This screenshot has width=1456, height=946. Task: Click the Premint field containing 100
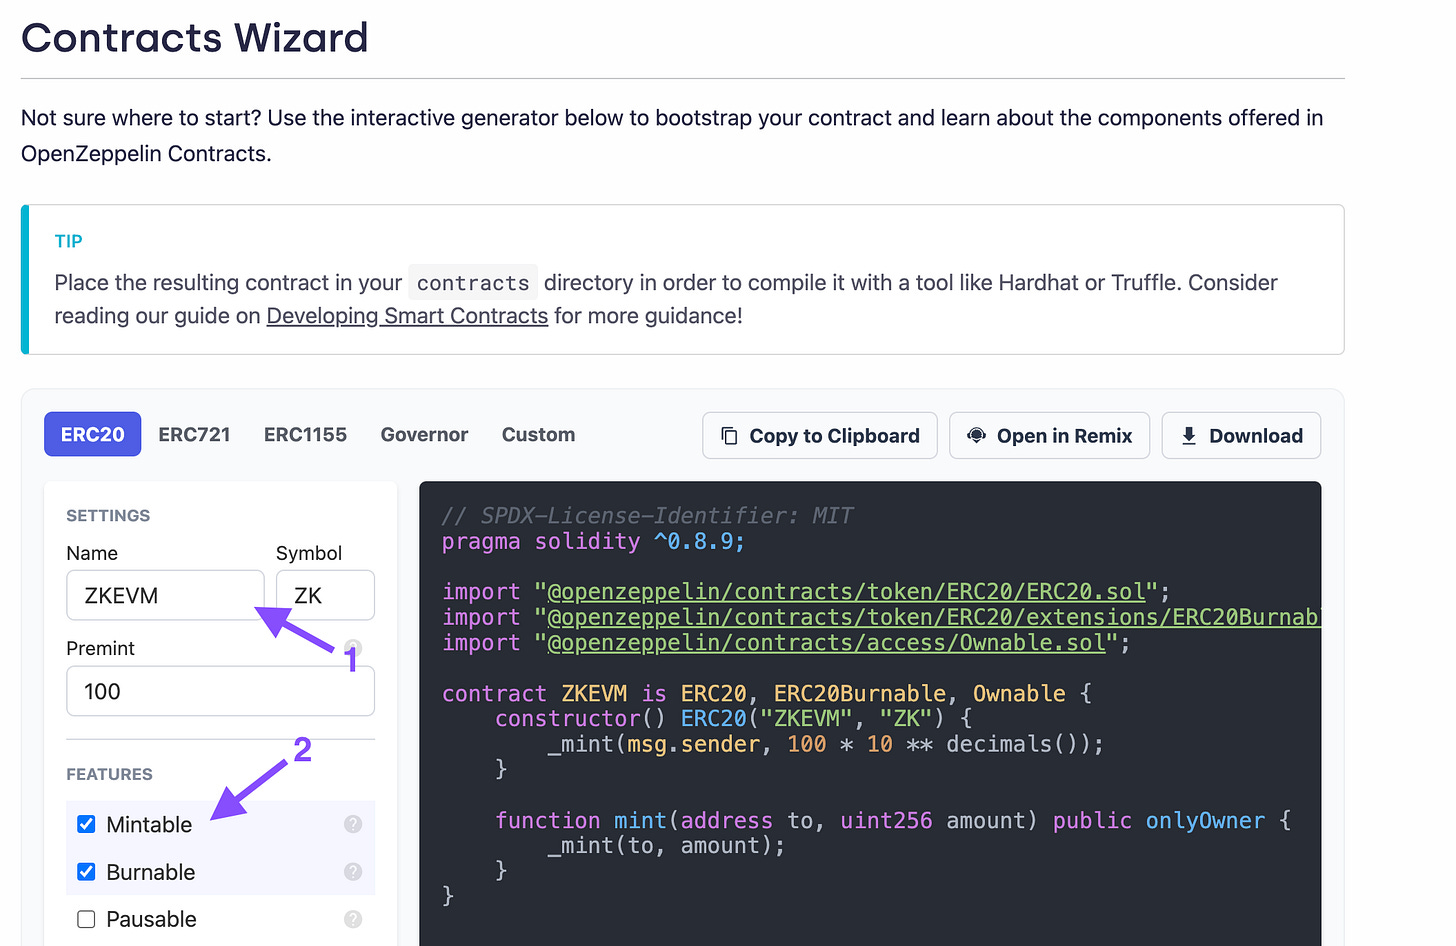[220, 691]
